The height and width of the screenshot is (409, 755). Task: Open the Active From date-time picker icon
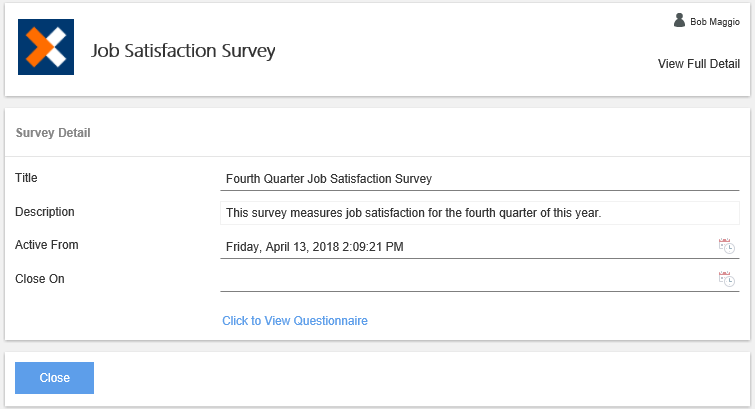point(726,246)
